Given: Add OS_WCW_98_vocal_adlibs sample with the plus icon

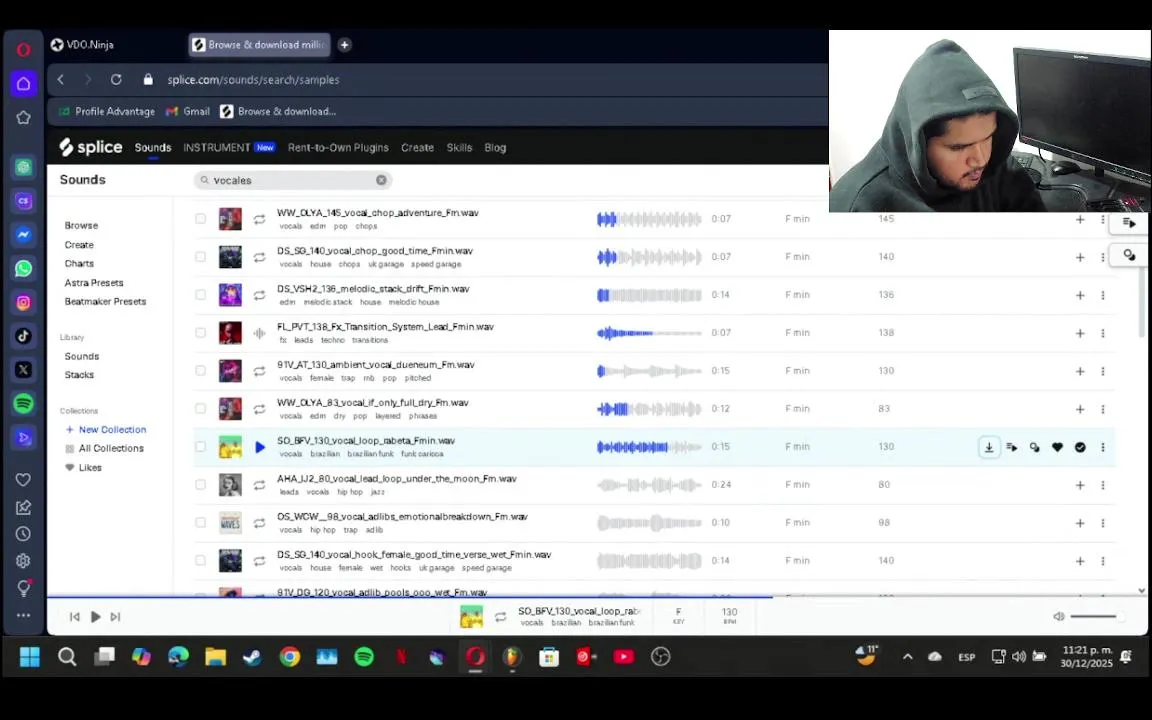Looking at the screenshot, I should pyautogui.click(x=1080, y=523).
